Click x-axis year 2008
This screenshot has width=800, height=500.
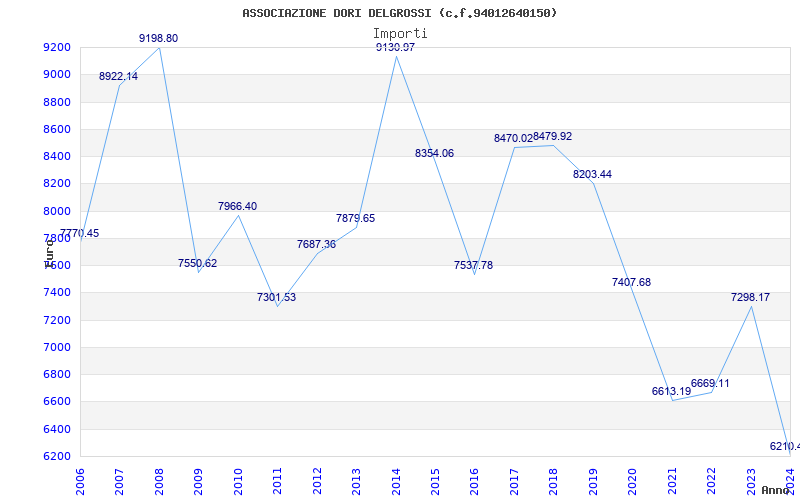coord(159,482)
